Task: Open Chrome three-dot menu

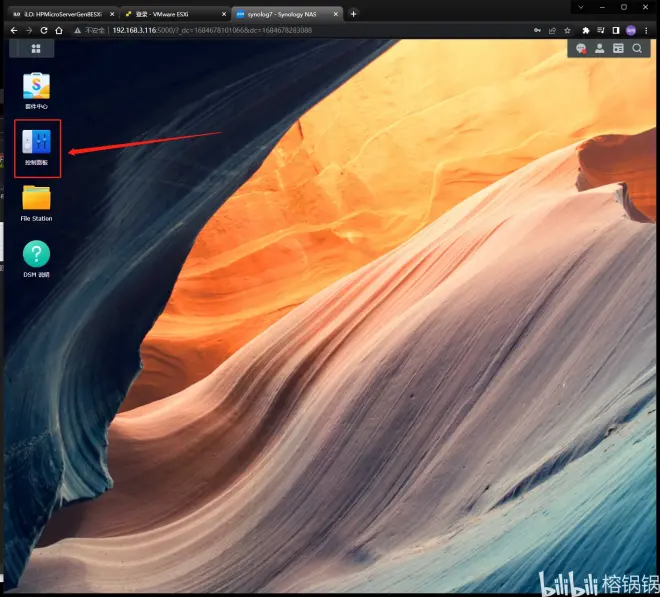Action: (646, 30)
